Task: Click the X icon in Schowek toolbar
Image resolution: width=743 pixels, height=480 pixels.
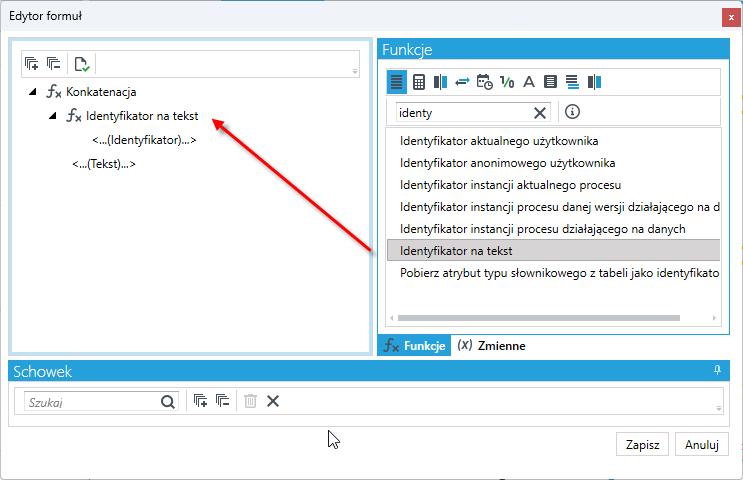Action: coord(273,401)
